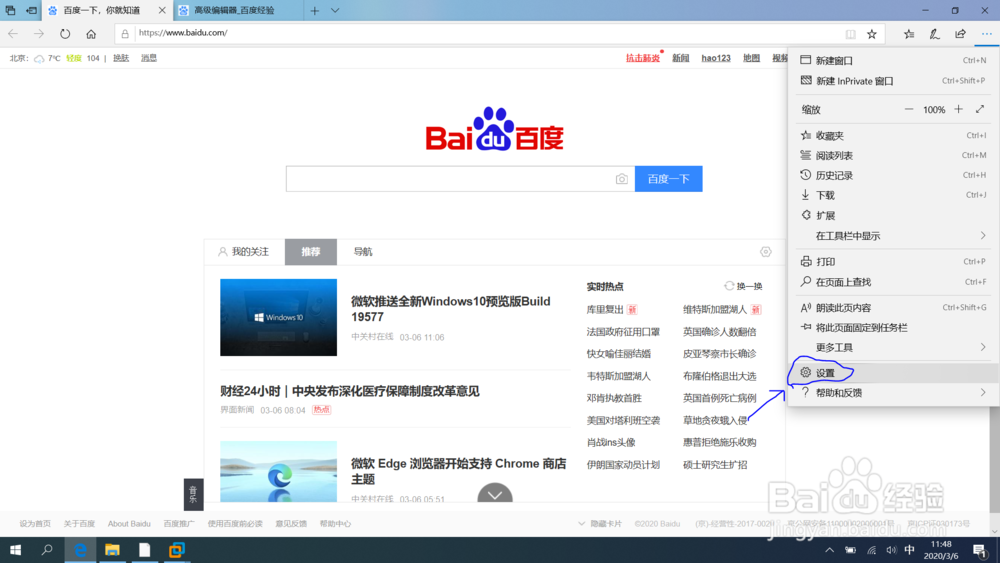Click the down arrow expand feed button
1000x563 pixels.
495,493
